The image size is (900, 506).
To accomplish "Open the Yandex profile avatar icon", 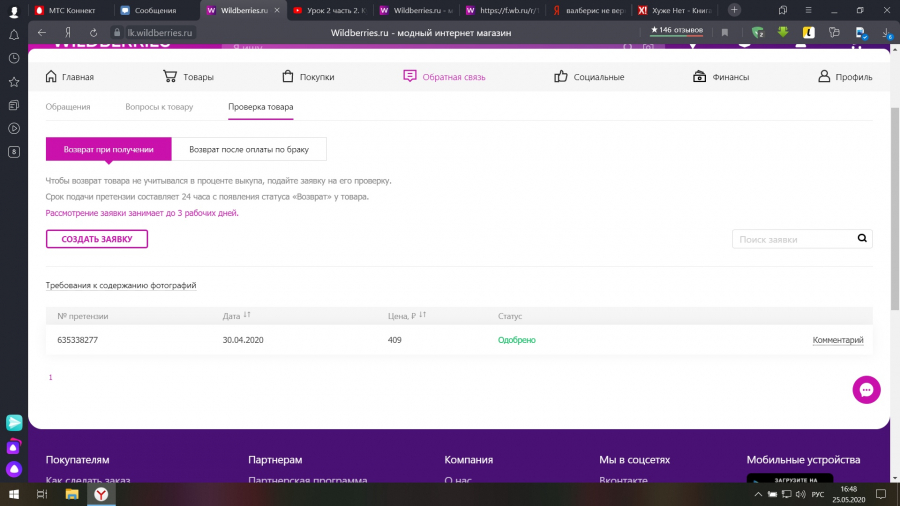I will pos(14,11).
